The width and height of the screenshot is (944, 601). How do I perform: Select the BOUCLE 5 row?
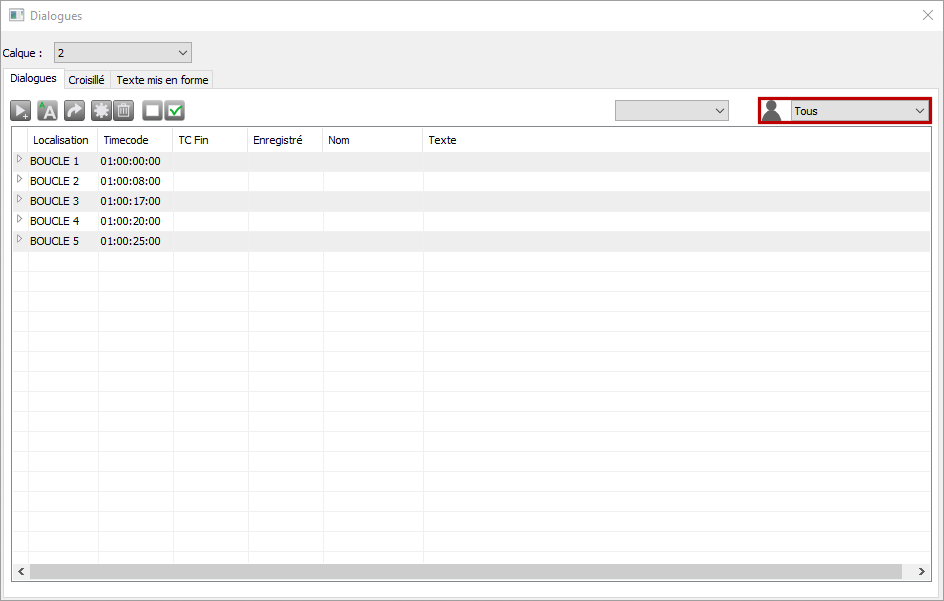[x=55, y=241]
